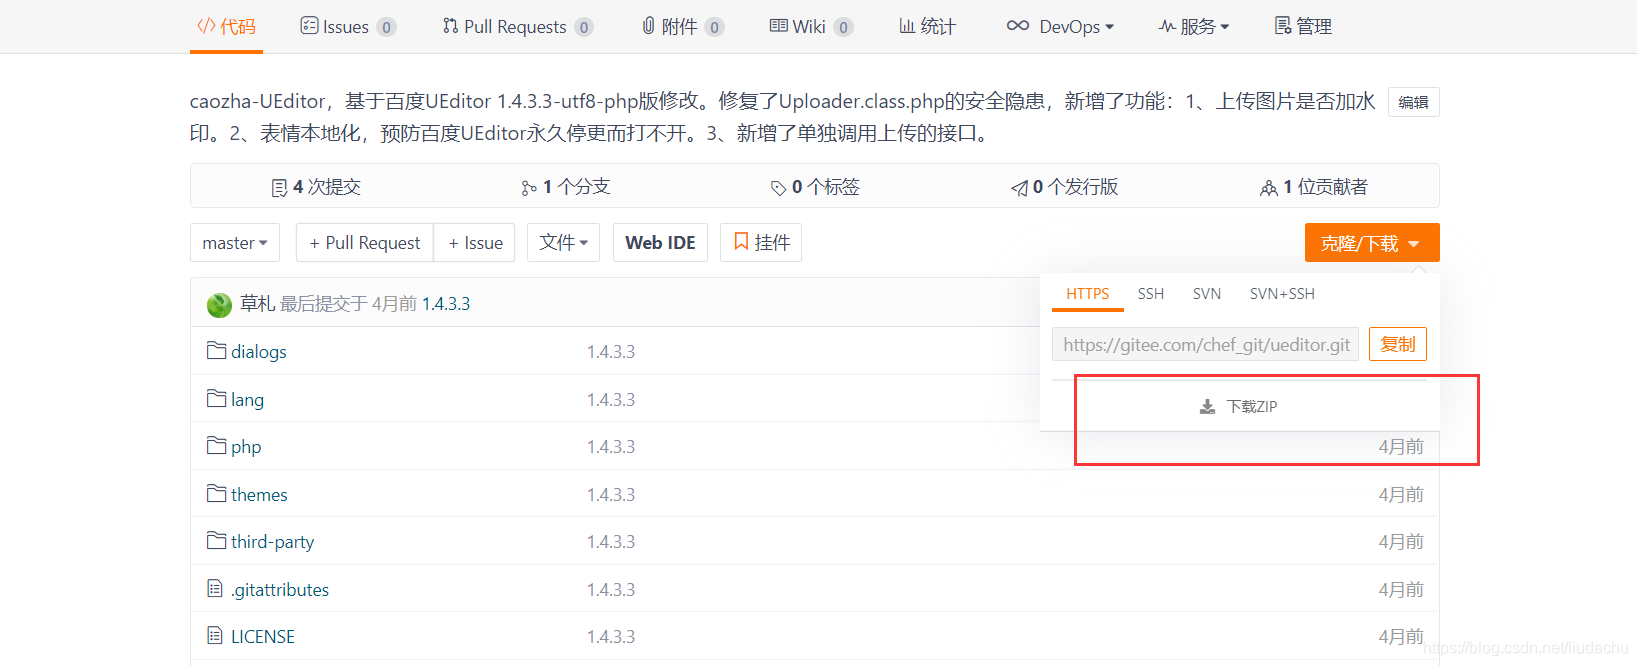1637x666 pixels.
Task: Click the code brackets icon on 代码 tab
Action: tap(206, 25)
